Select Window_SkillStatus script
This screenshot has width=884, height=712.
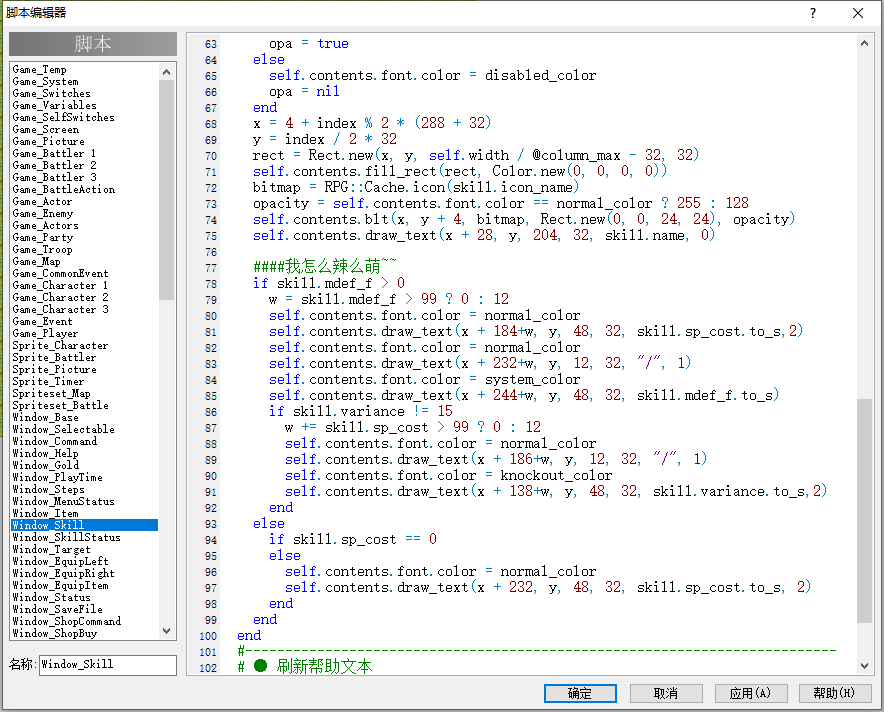click(x=67, y=537)
